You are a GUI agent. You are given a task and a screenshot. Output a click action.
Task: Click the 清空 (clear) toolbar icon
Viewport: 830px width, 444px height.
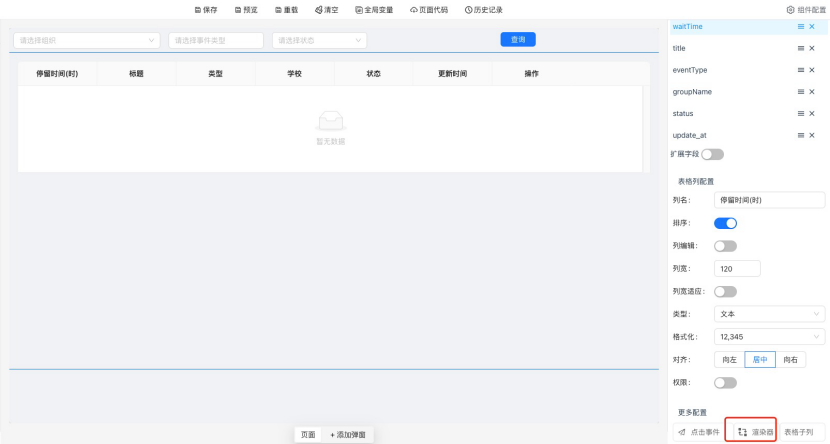coord(326,9)
